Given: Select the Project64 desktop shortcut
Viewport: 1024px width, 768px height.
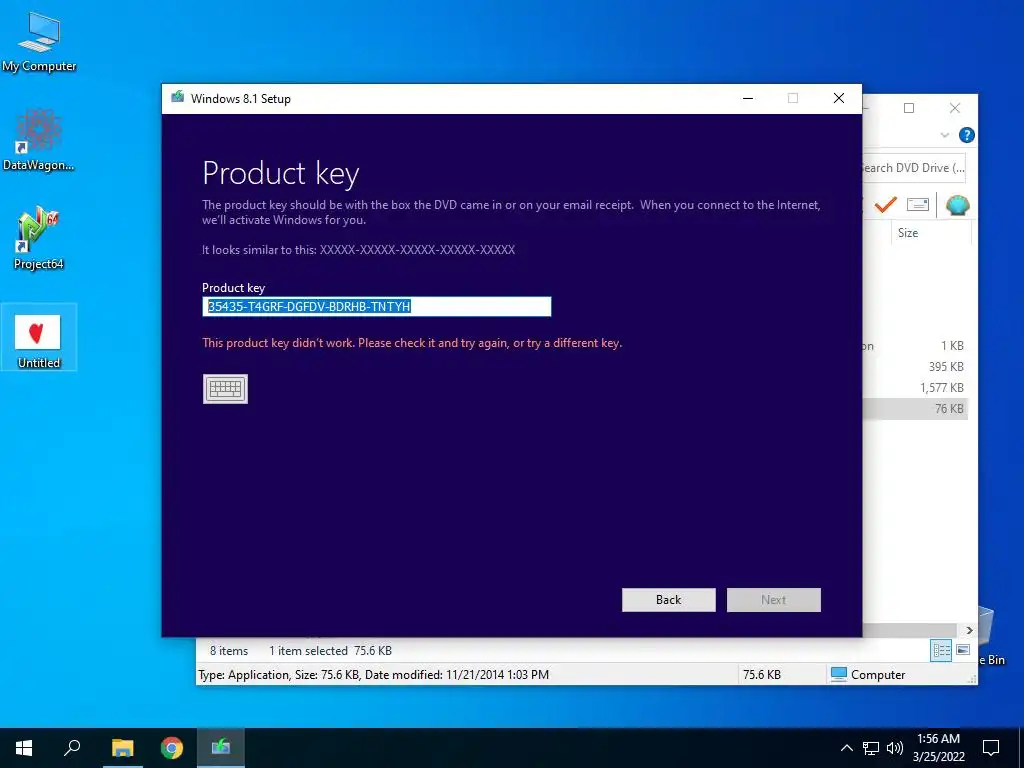Looking at the screenshot, I should point(39,238).
